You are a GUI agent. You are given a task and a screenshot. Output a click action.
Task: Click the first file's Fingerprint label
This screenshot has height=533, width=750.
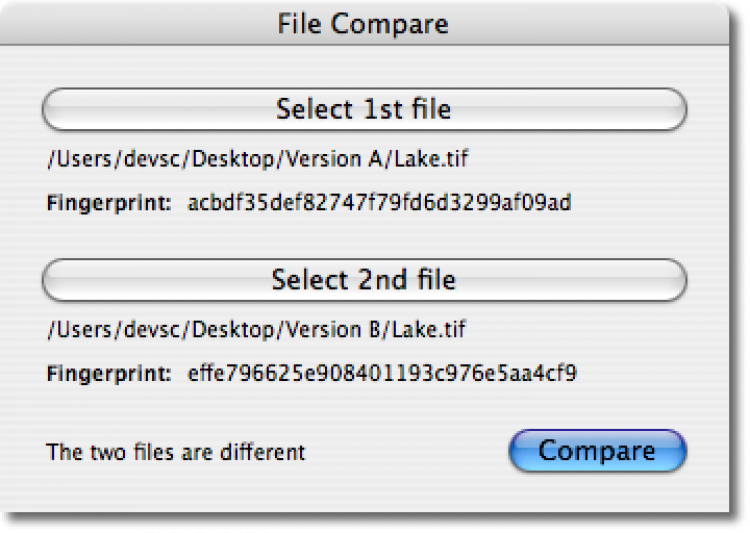(x=109, y=204)
